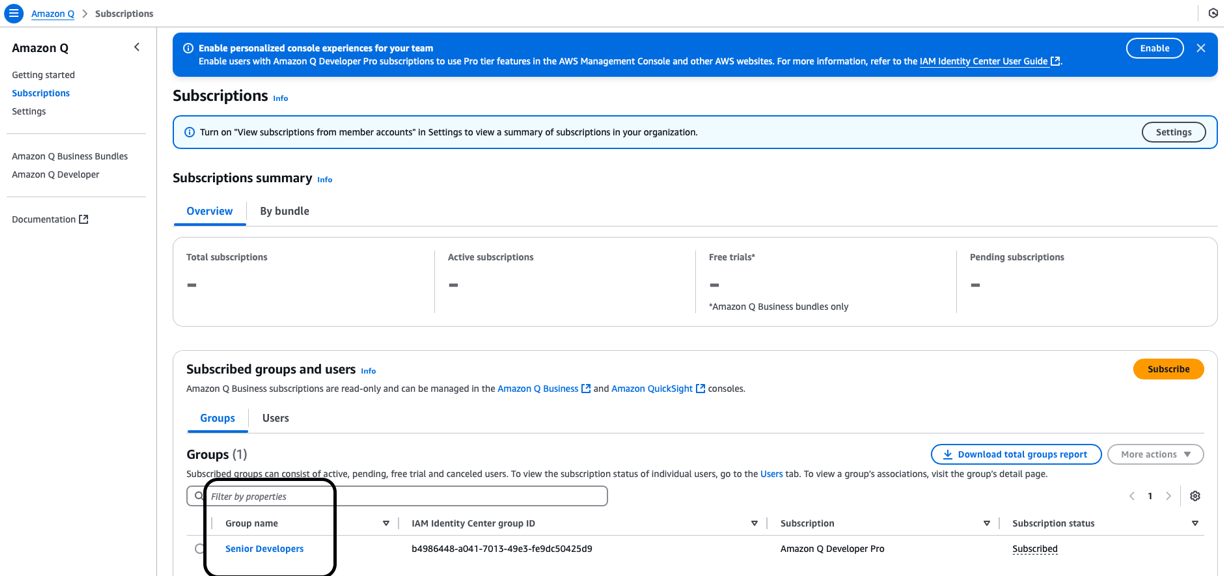Click the info icon in the blue banner
Image resolution: width=1224 pixels, height=576 pixels.
pos(188,48)
